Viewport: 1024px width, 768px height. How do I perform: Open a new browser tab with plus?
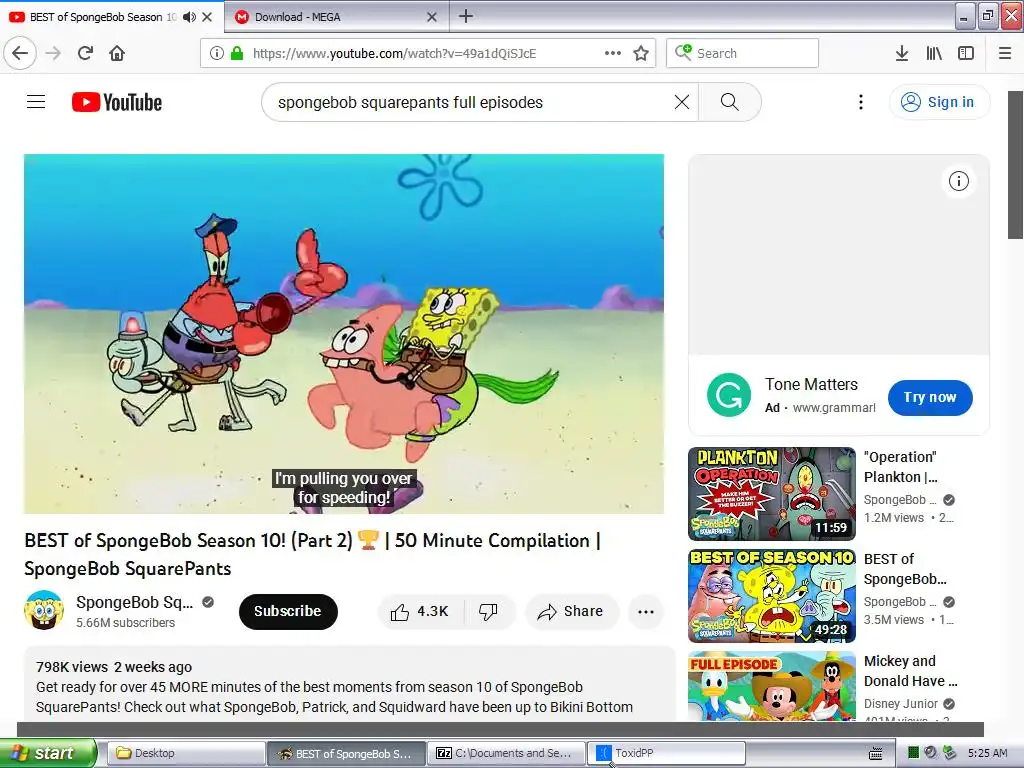466,16
